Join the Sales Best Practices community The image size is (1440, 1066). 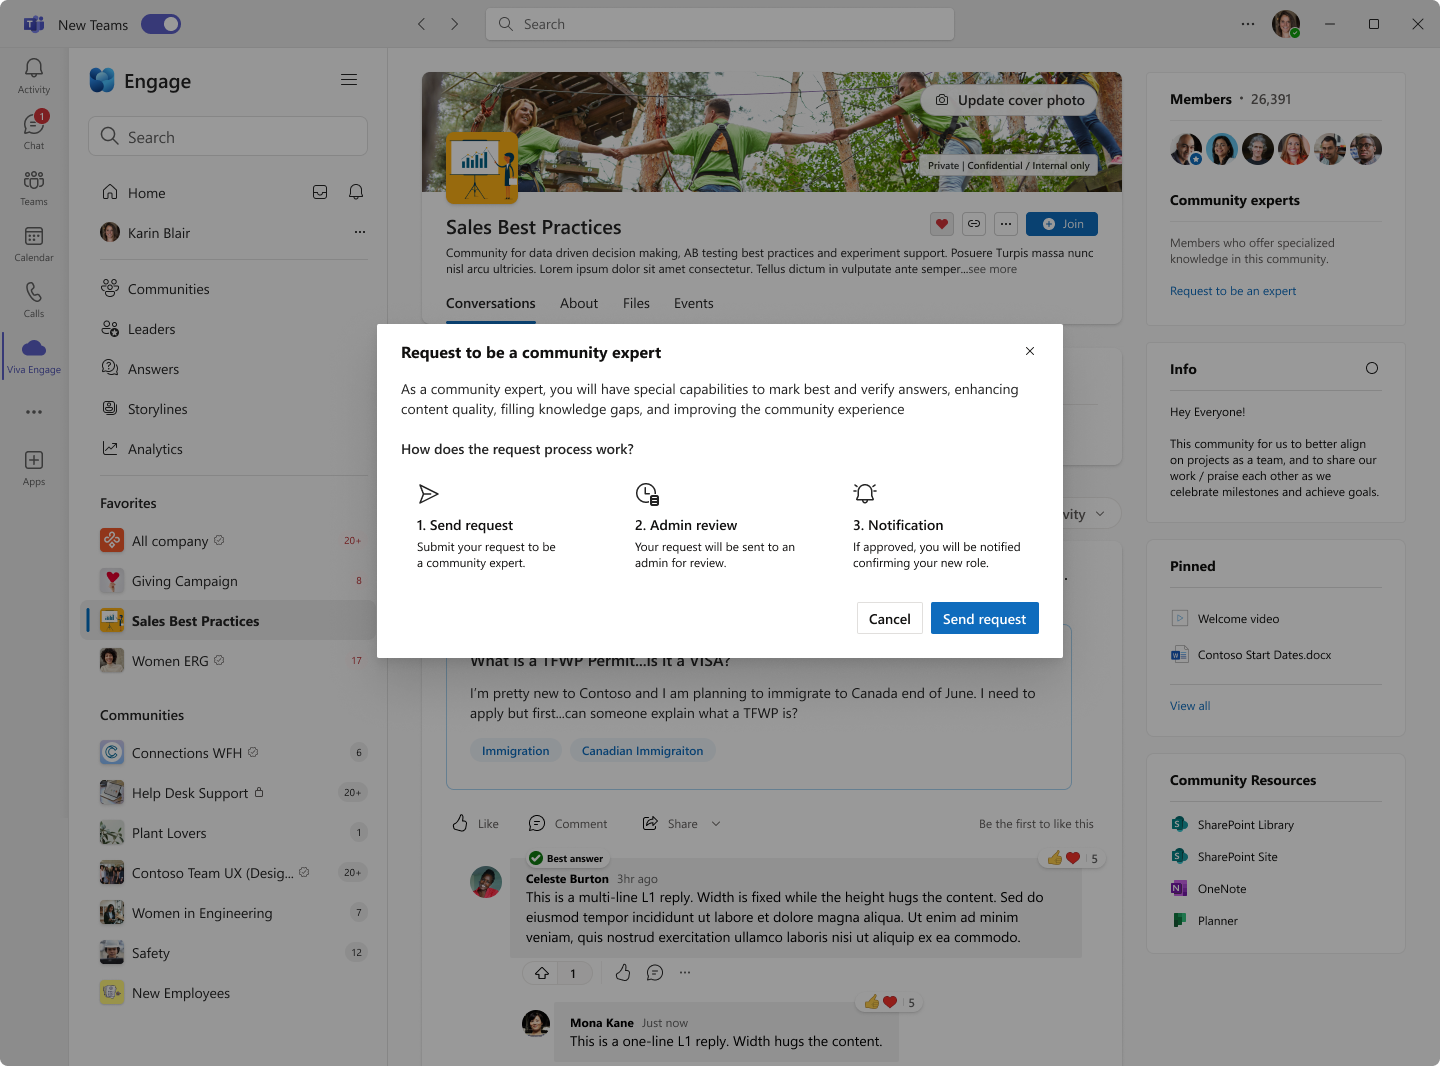[x=1062, y=224]
